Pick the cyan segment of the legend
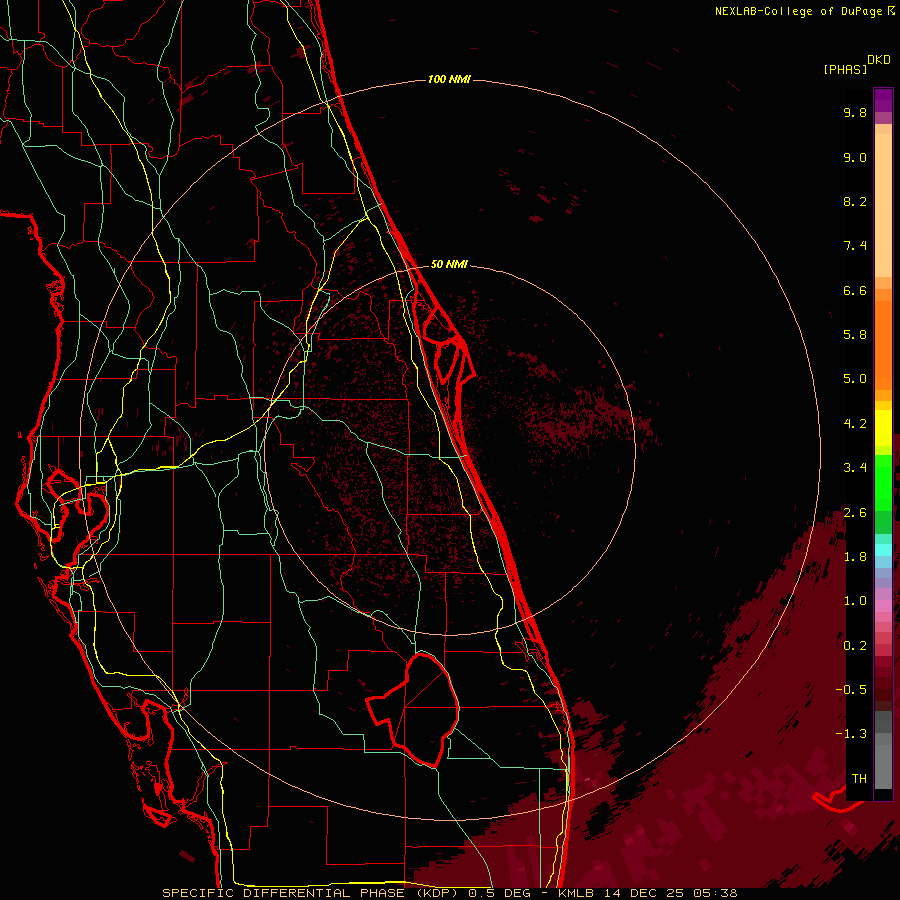This screenshot has height=900, width=900. 883,549
